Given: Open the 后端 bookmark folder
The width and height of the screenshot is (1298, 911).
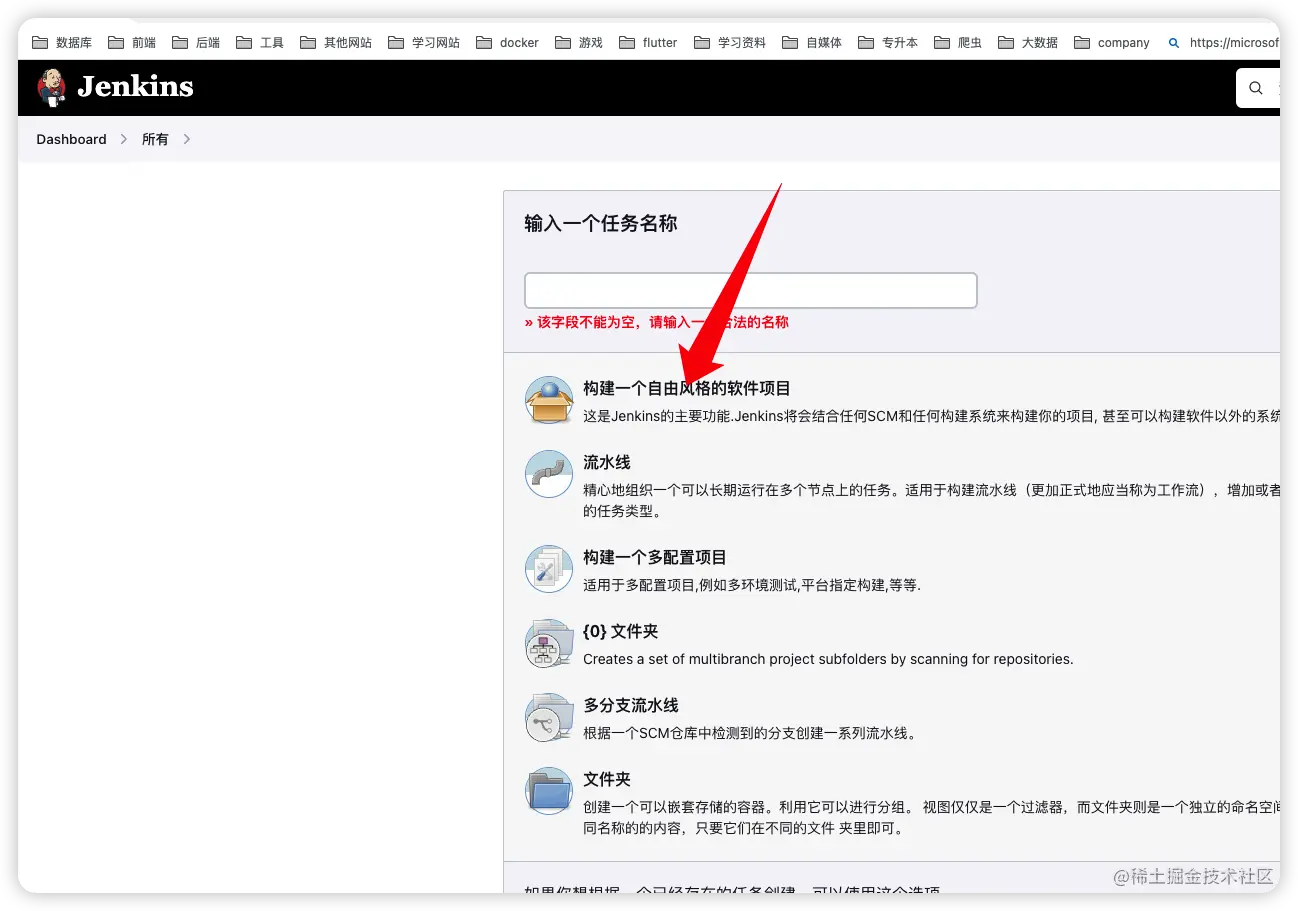Looking at the screenshot, I should [x=196, y=43].
